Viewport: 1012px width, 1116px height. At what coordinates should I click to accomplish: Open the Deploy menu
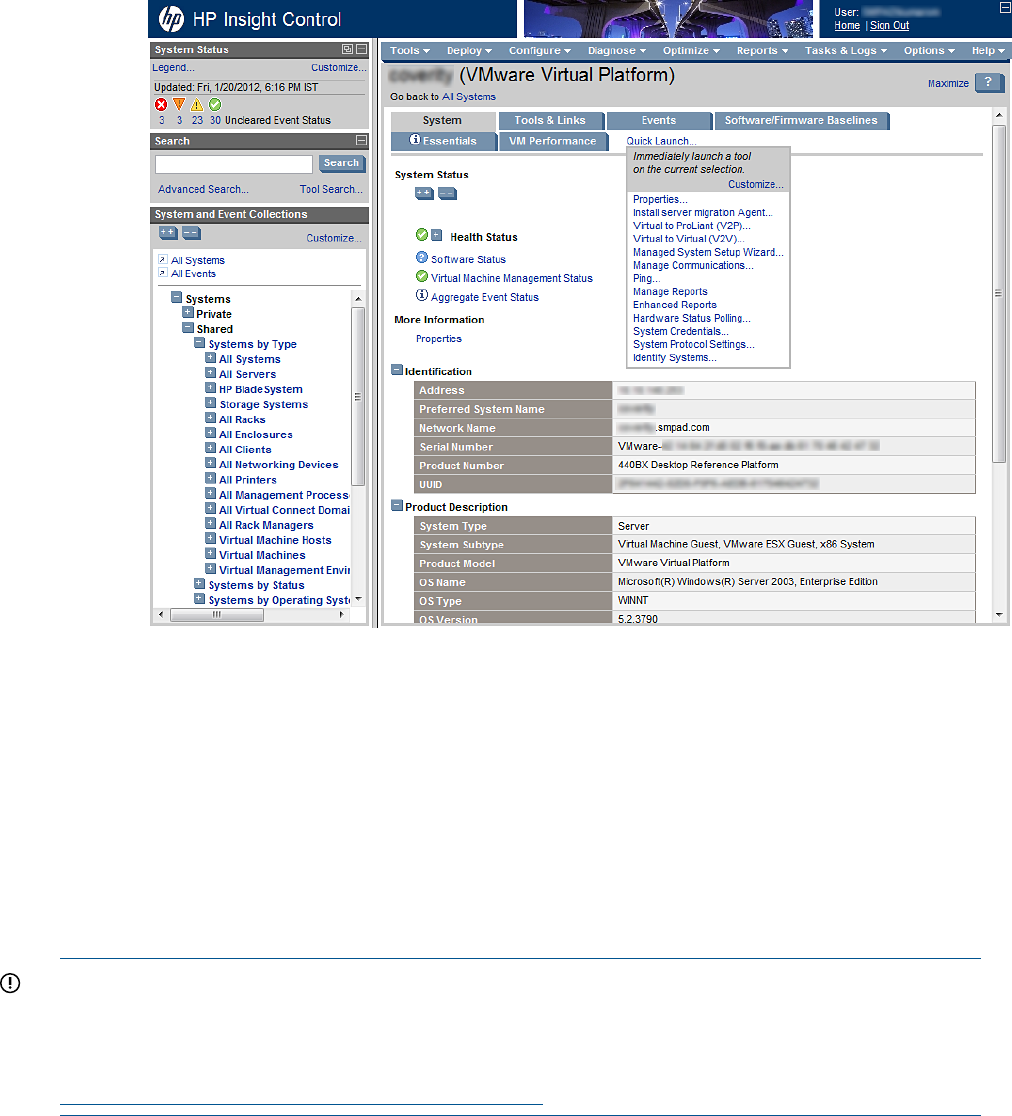469,51
